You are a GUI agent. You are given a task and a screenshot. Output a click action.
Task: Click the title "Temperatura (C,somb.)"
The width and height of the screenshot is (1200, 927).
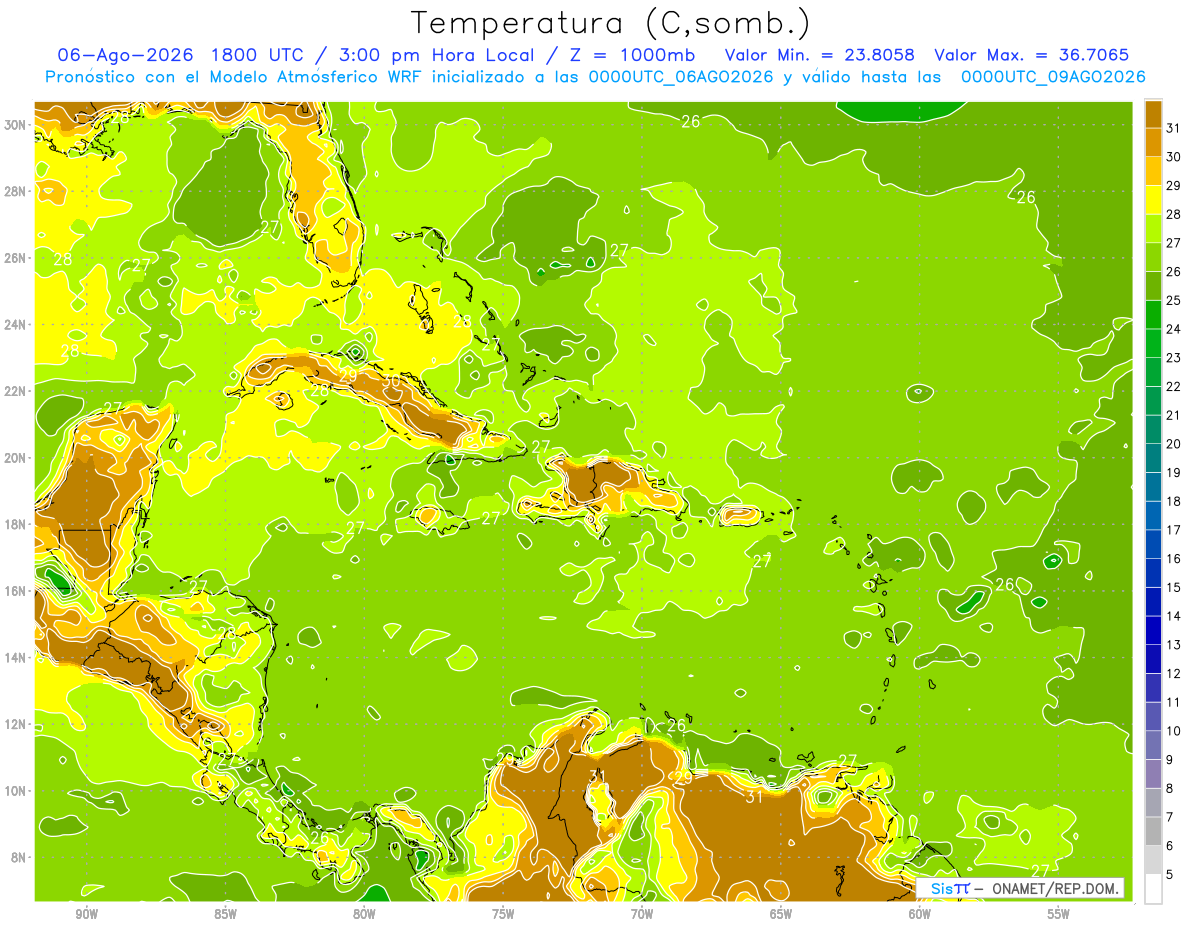click(x=611, y=23)
